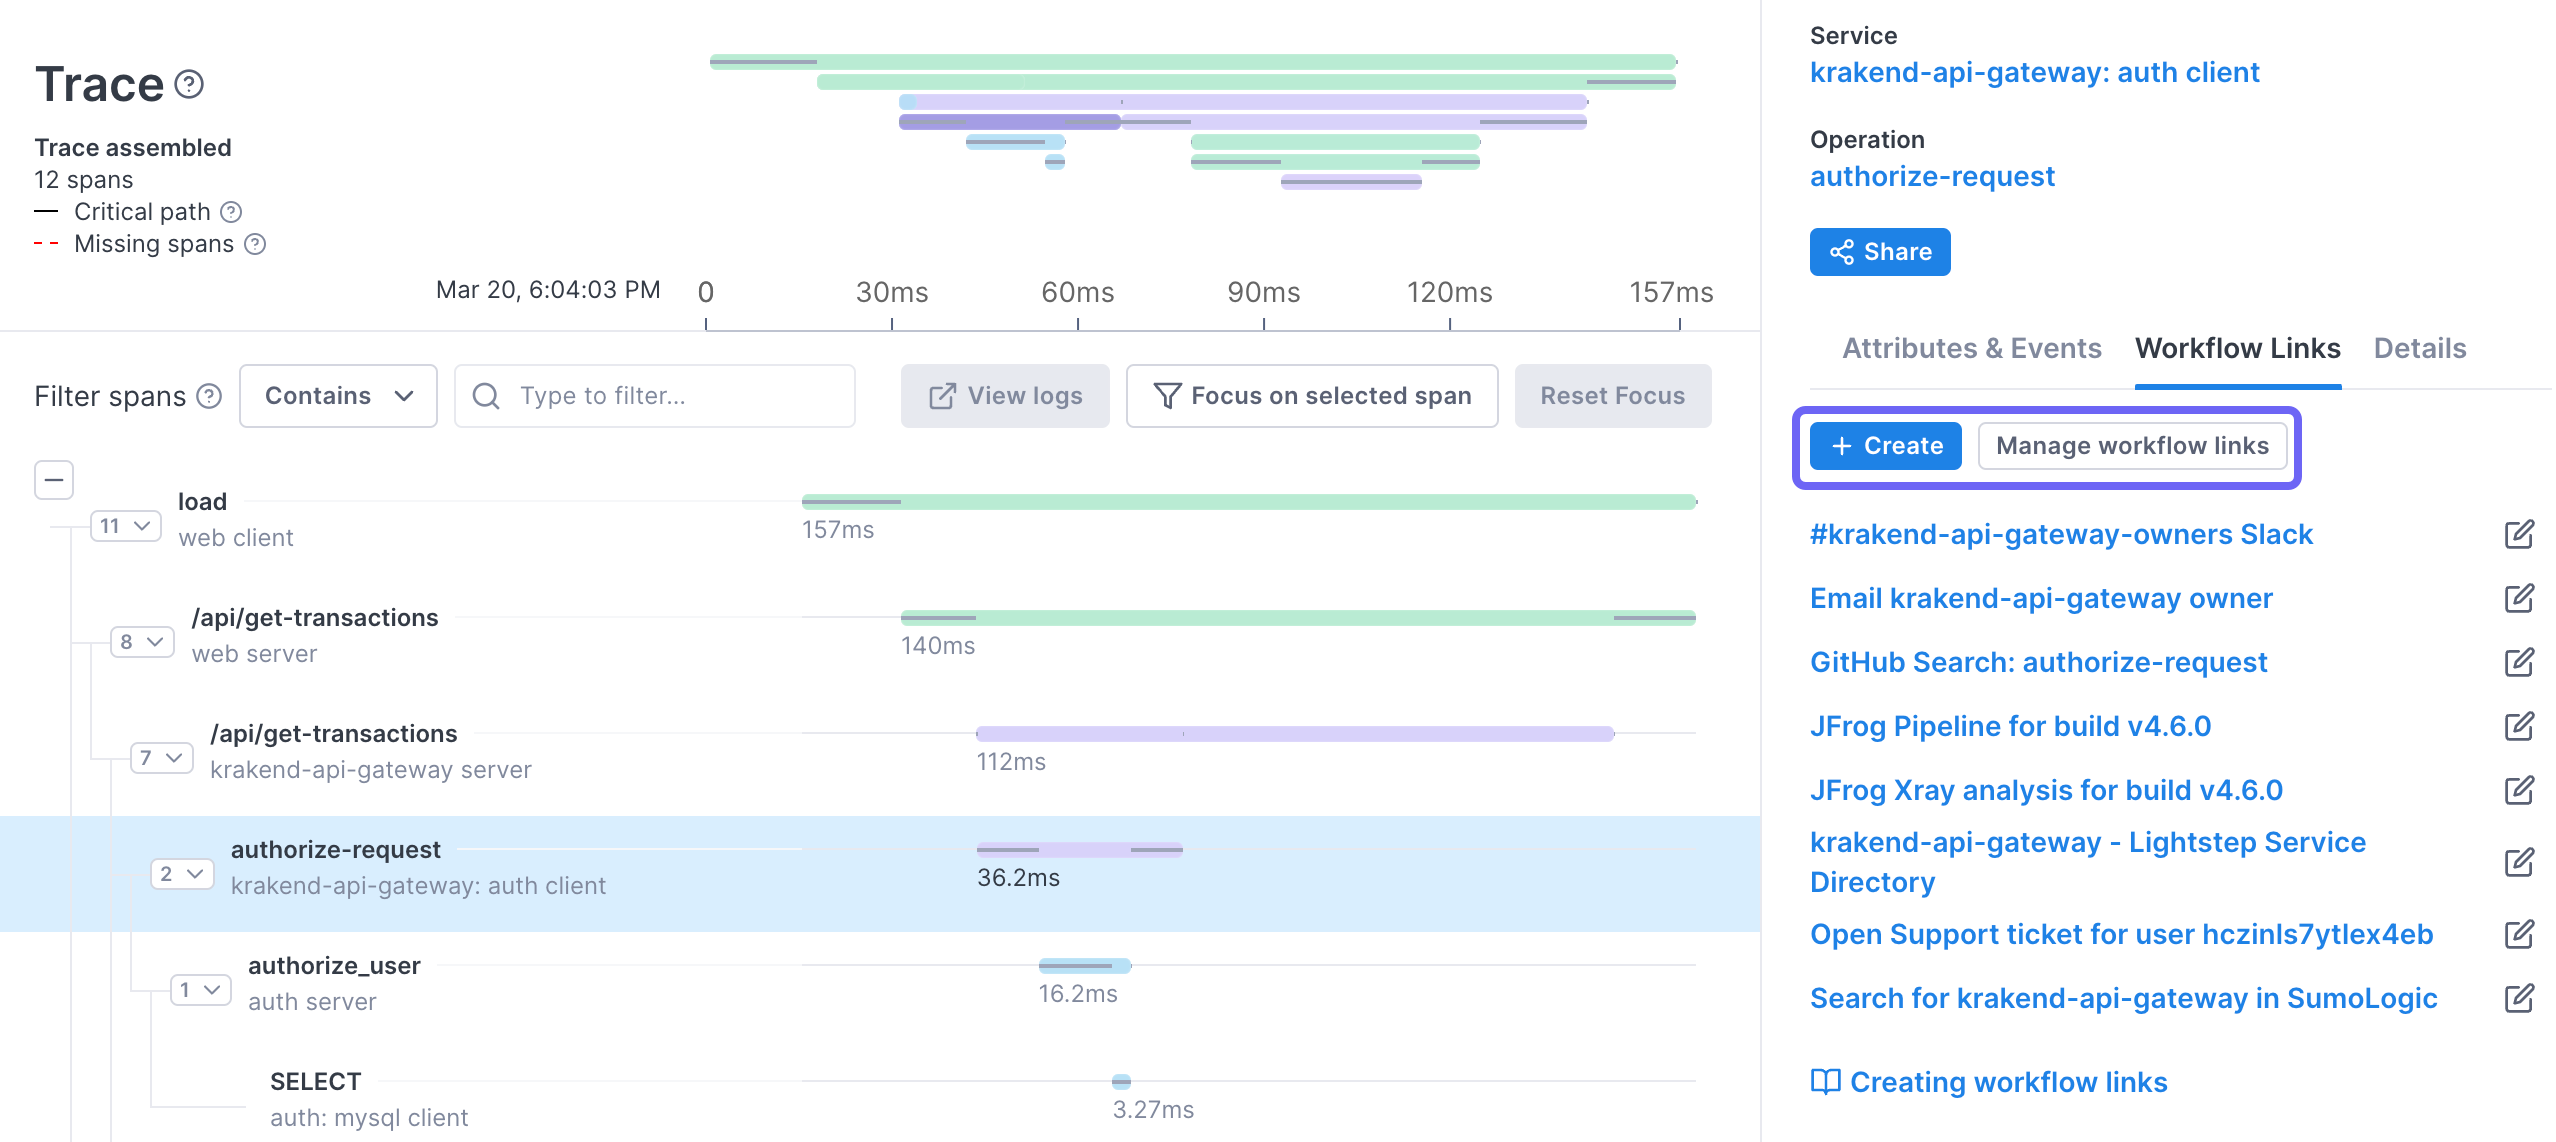Image resolution: width=2556 pixels, height=1142 pixels.
Task: Click the Missing spans help icon
Action: tap(255, 244)
